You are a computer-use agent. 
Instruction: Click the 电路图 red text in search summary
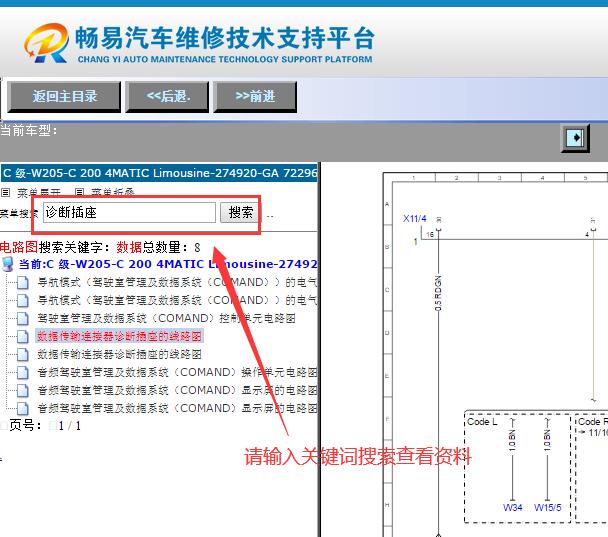point(19,247)
